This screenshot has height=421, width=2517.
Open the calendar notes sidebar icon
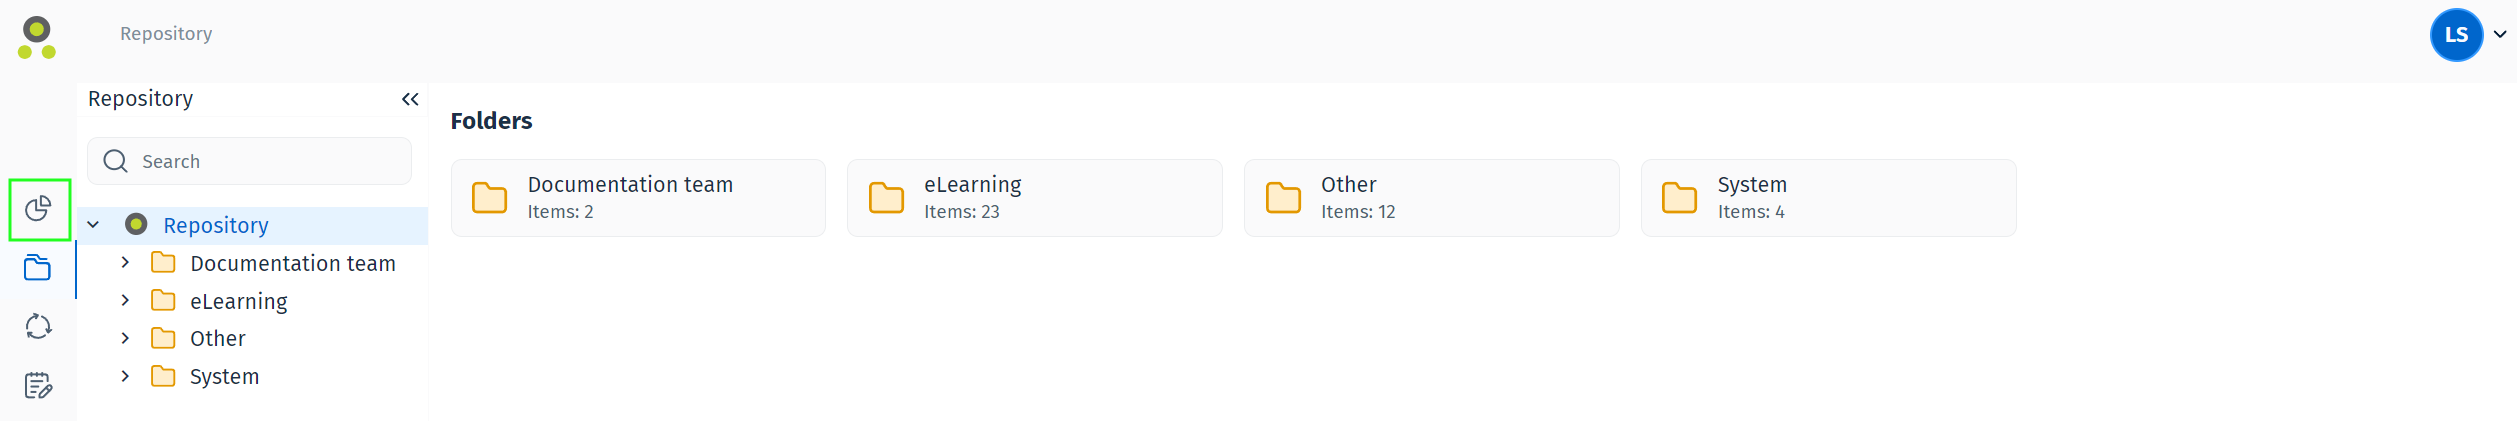38,386
